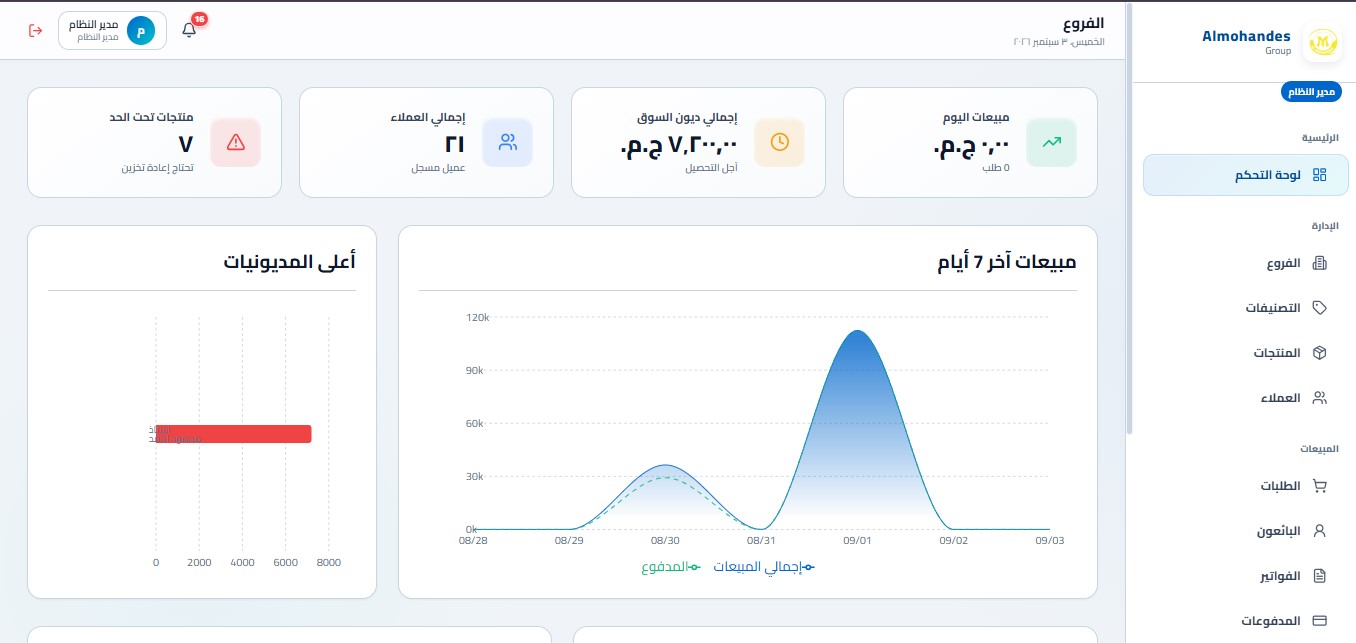
Task: Go to الفواتير in the sidebar
Action: pyautogui.click(x=1246, y=575)
